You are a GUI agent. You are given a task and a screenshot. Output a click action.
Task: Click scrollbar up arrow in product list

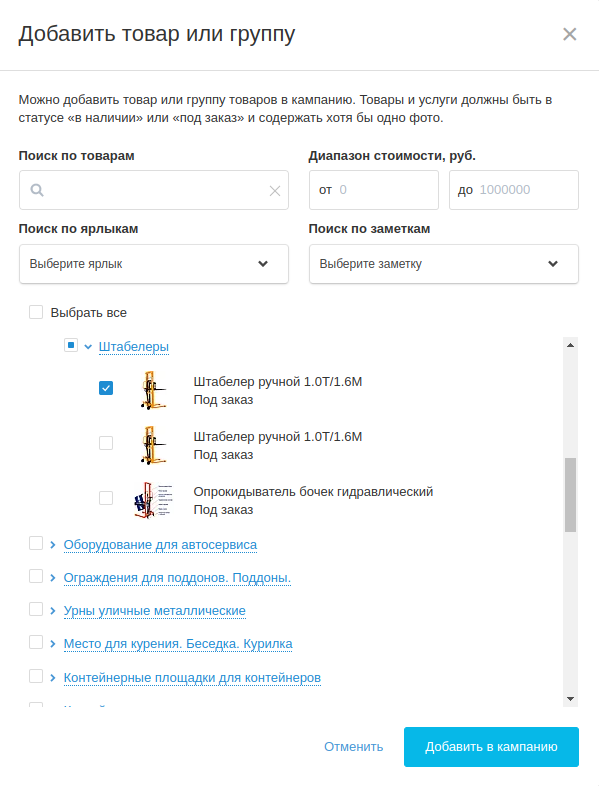[570, 345]
